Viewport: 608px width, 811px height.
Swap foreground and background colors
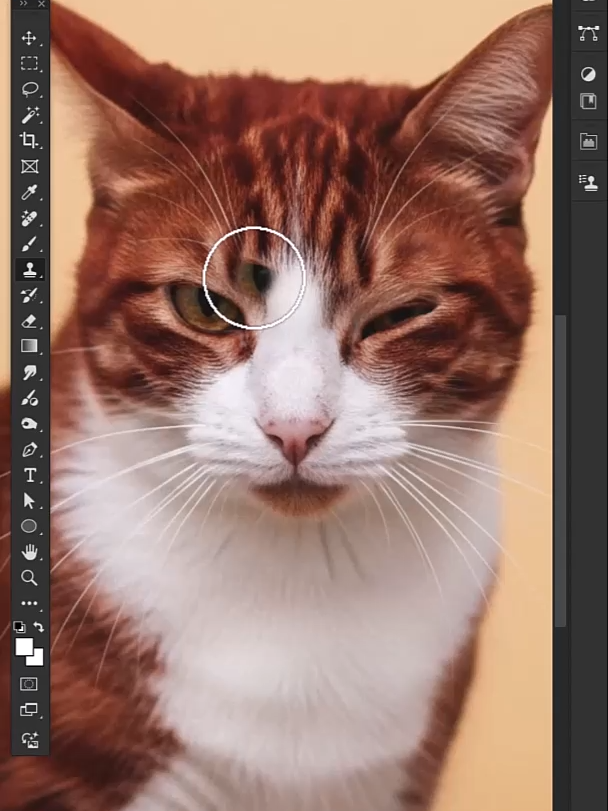[x=39, y=627]
